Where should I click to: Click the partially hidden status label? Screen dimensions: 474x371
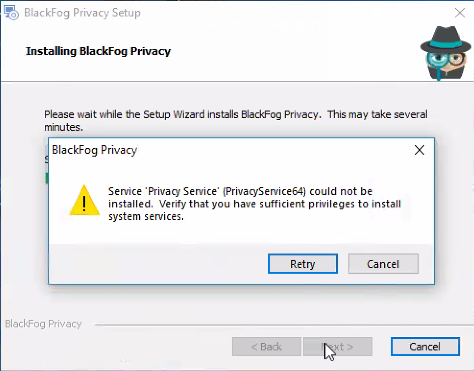click(x=46, y=159)
